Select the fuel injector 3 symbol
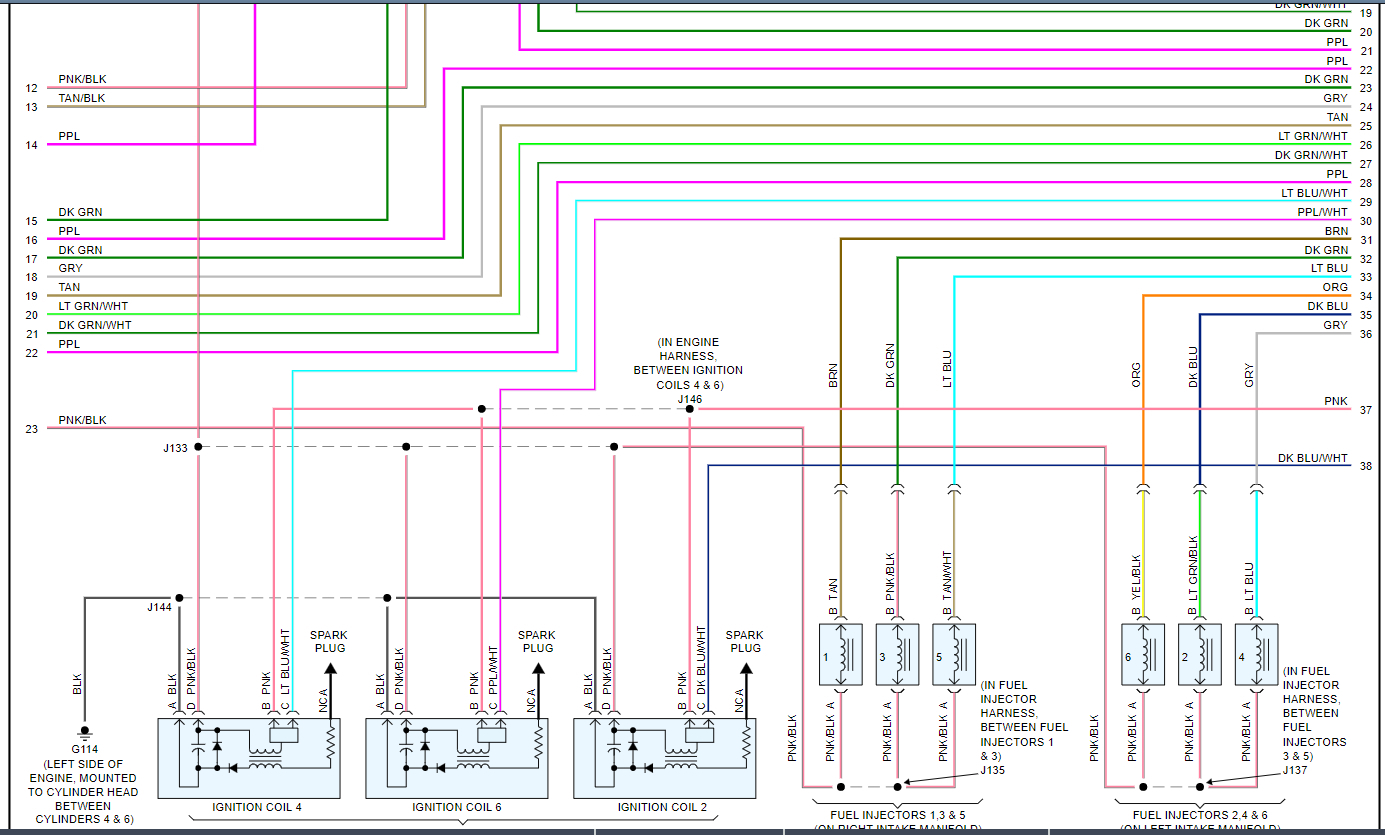 coord(897,655)
